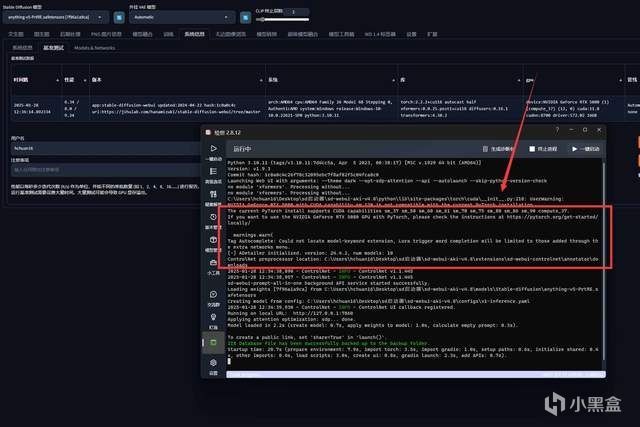Open the extensions (扩展) tab
Screen dimensions: 640x427
tap(432, 34)
